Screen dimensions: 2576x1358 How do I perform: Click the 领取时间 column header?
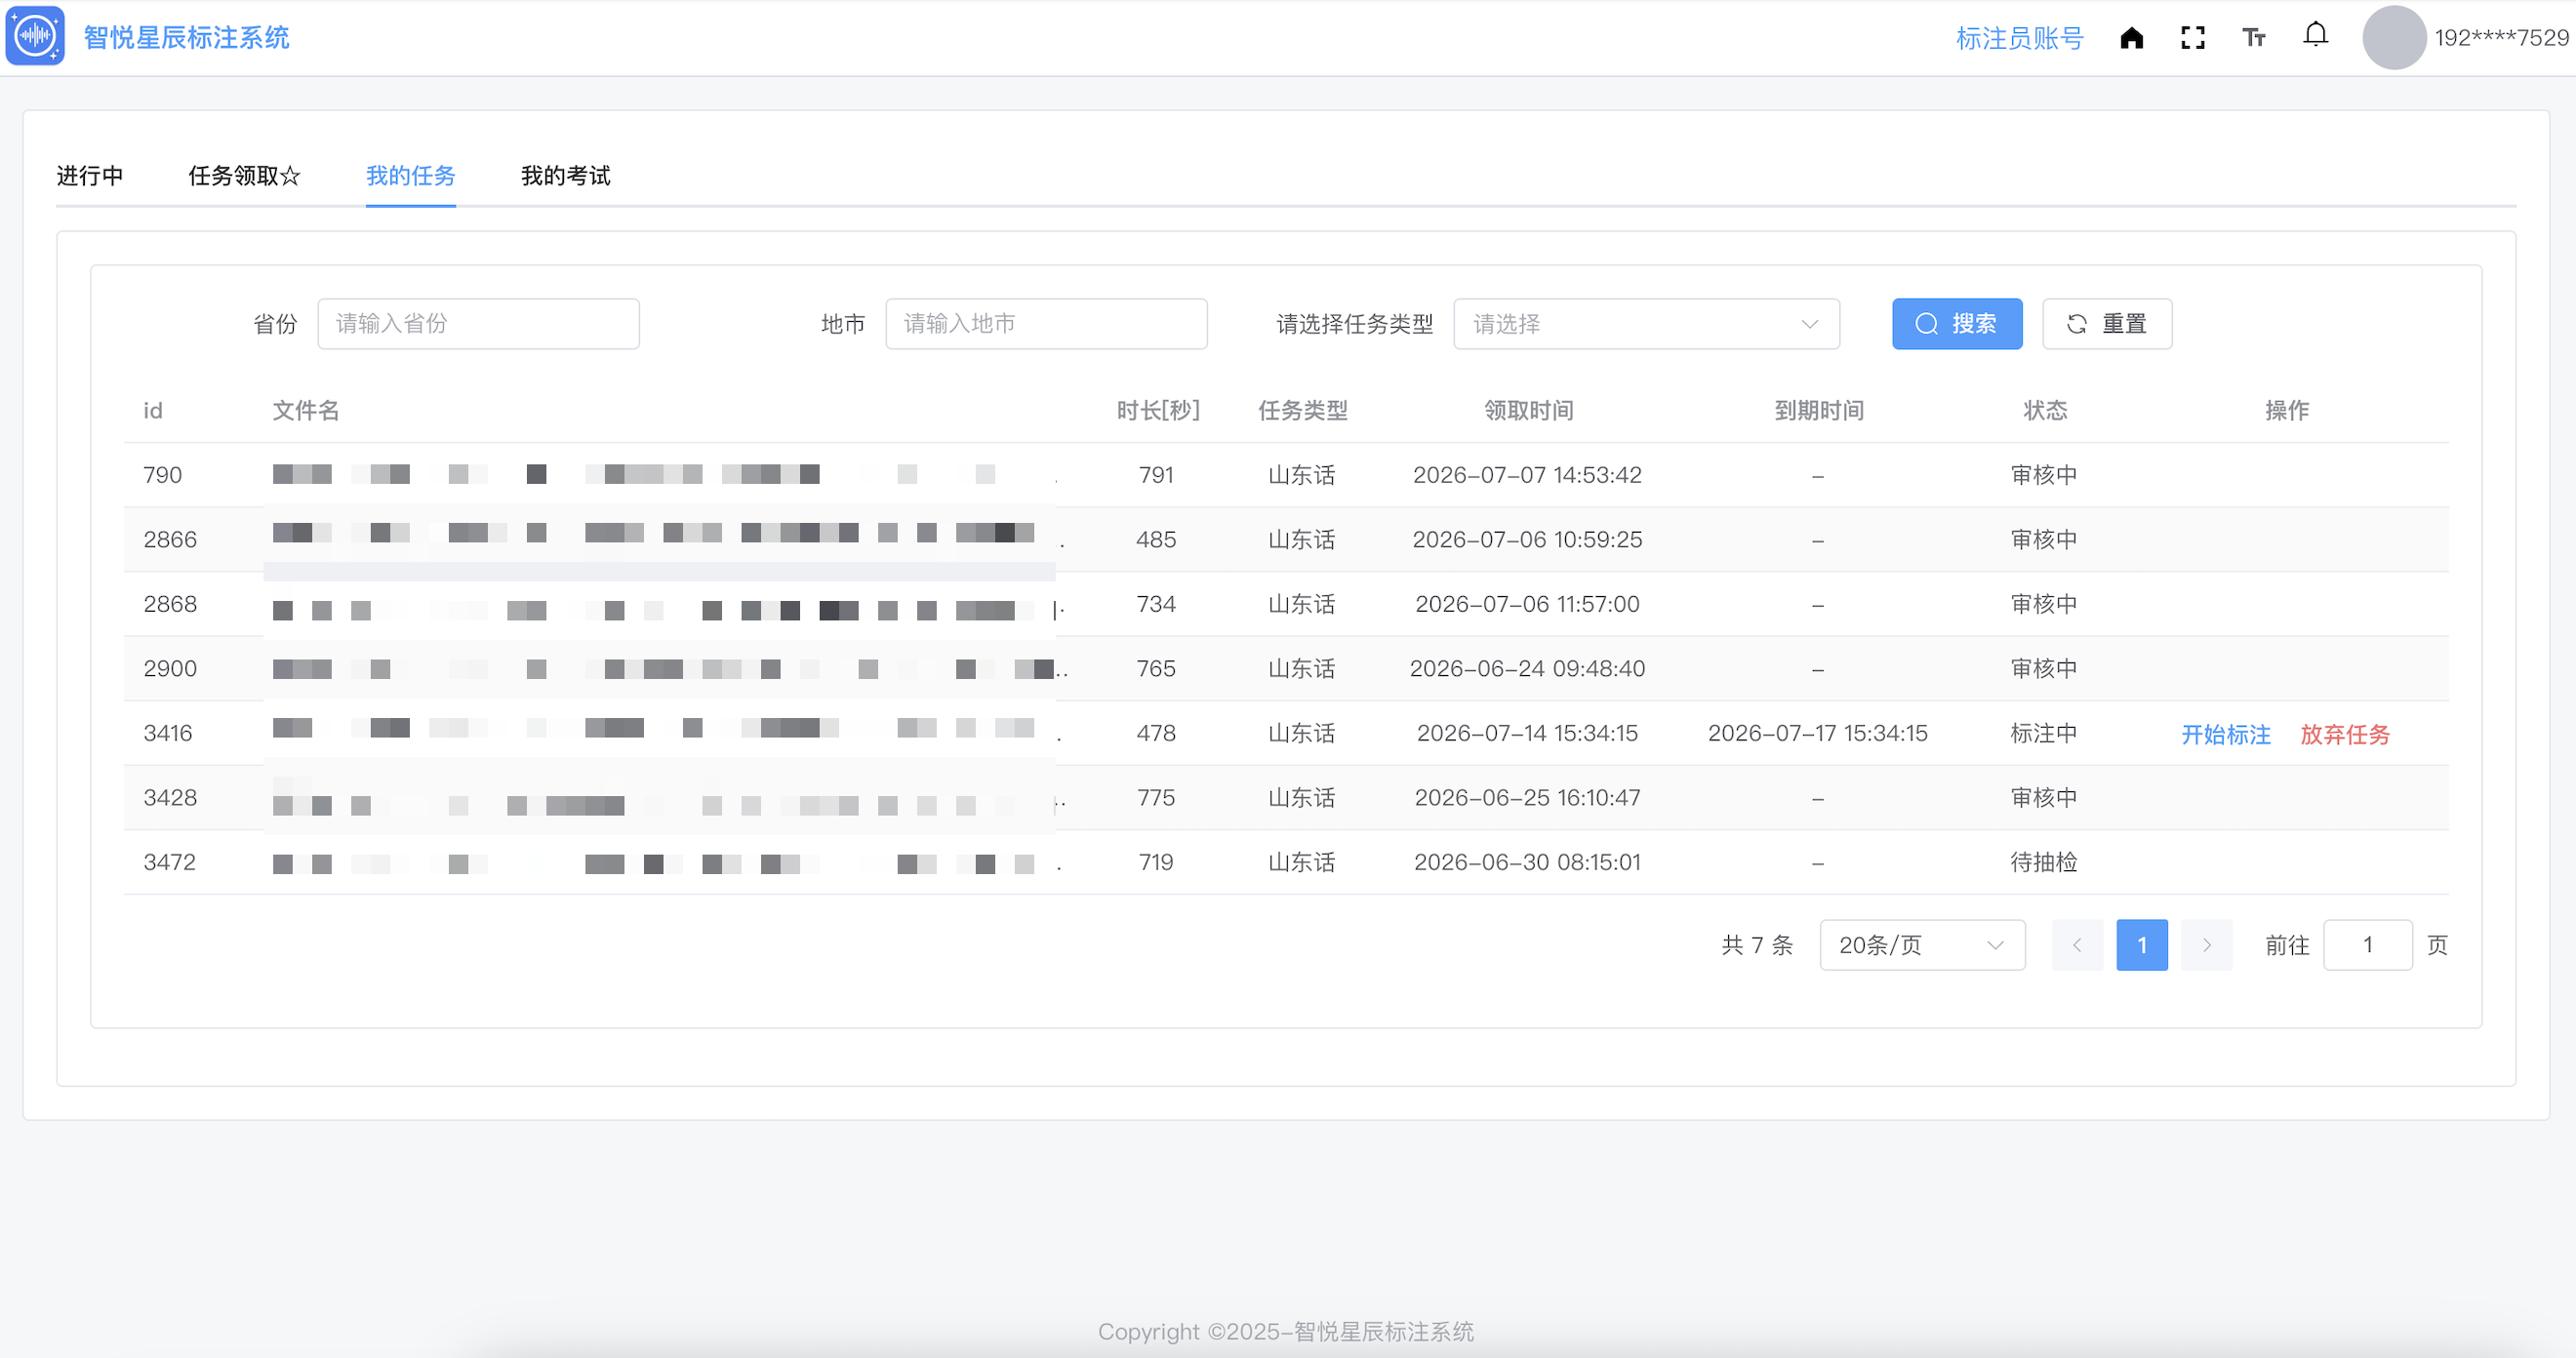(x=1528, y=411)
